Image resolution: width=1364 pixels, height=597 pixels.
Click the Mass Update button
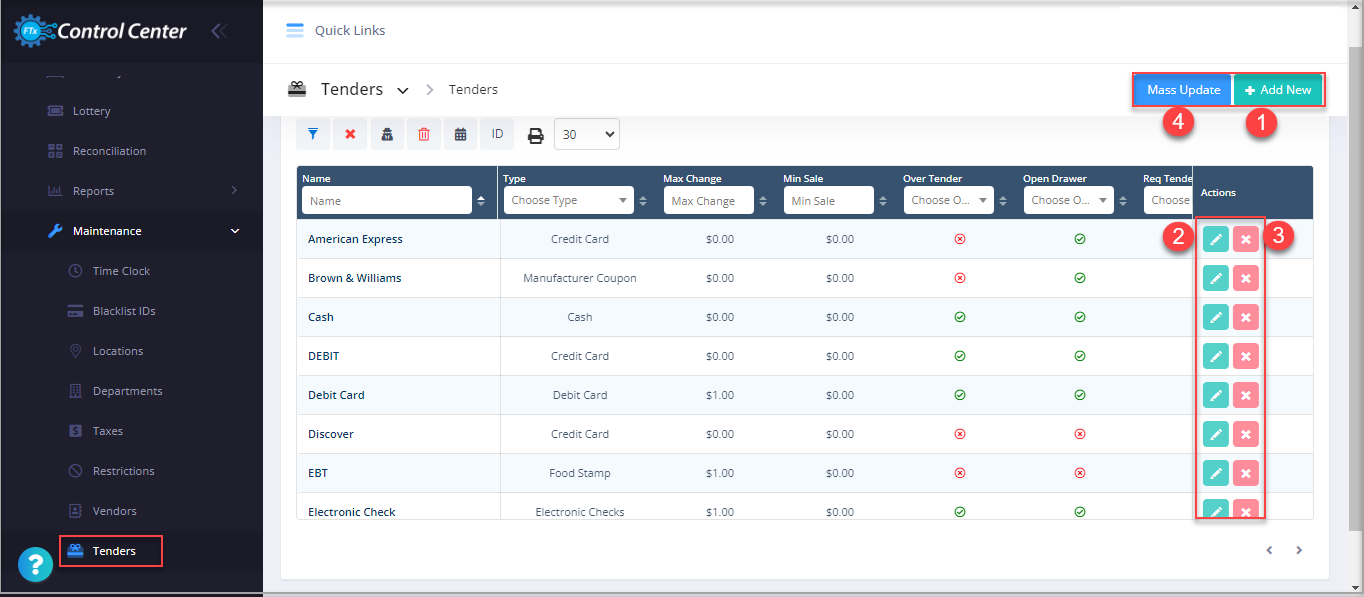click(1183, 90)
